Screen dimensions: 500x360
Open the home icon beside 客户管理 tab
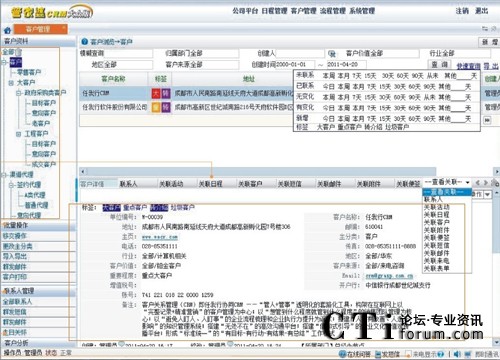pos(7,30)
